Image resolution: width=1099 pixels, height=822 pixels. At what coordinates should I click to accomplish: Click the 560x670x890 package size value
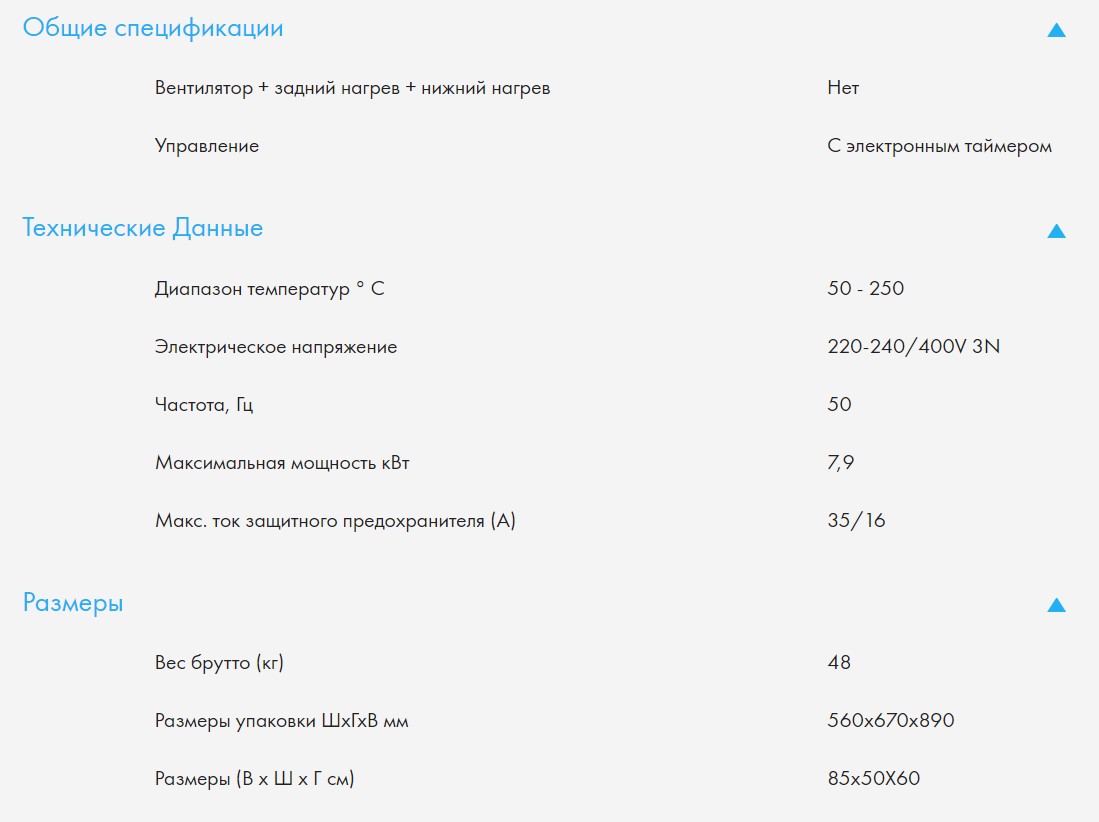point(891,720)
